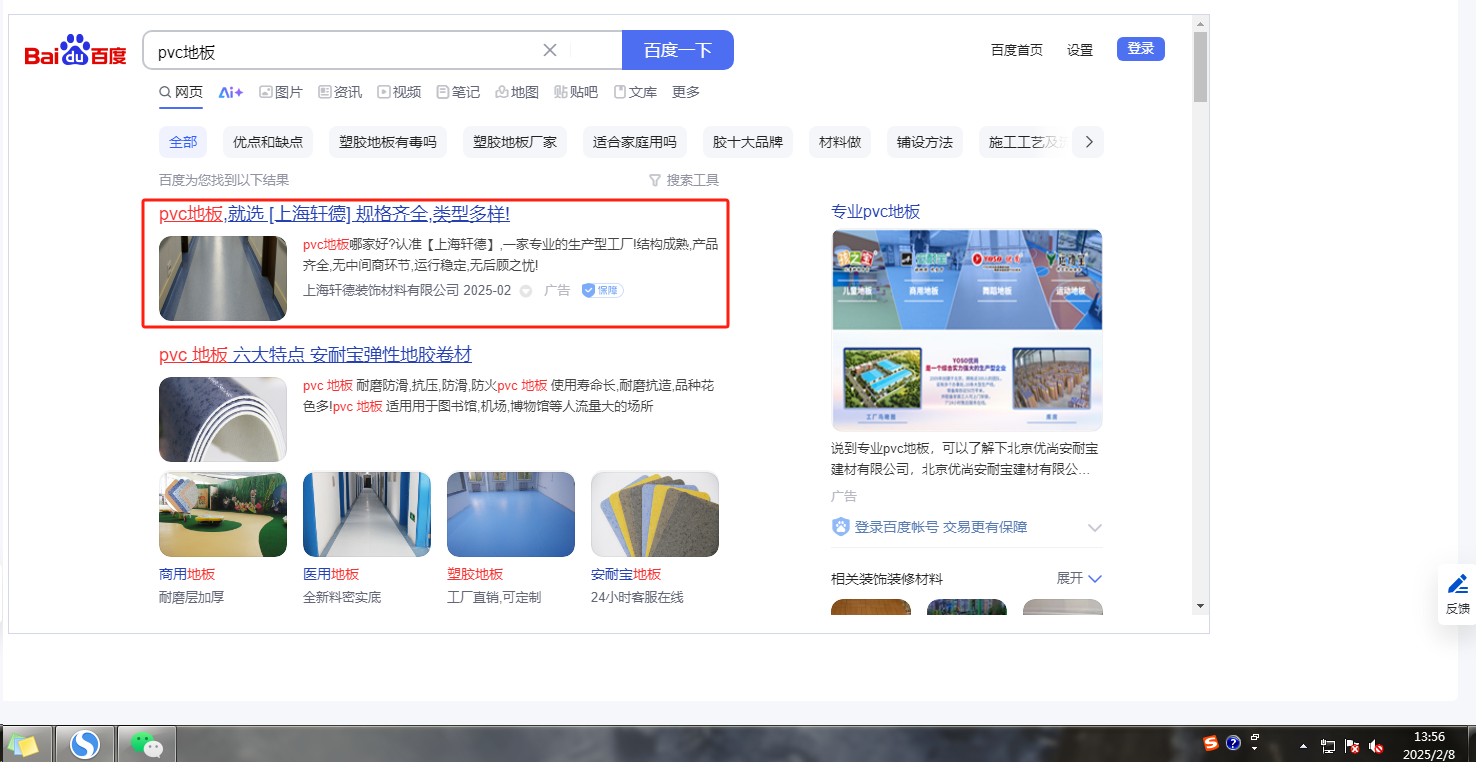1476x762 pixels.
Task: Click the 塑胶地板 caption link
Action: click(x=475, y=574)
